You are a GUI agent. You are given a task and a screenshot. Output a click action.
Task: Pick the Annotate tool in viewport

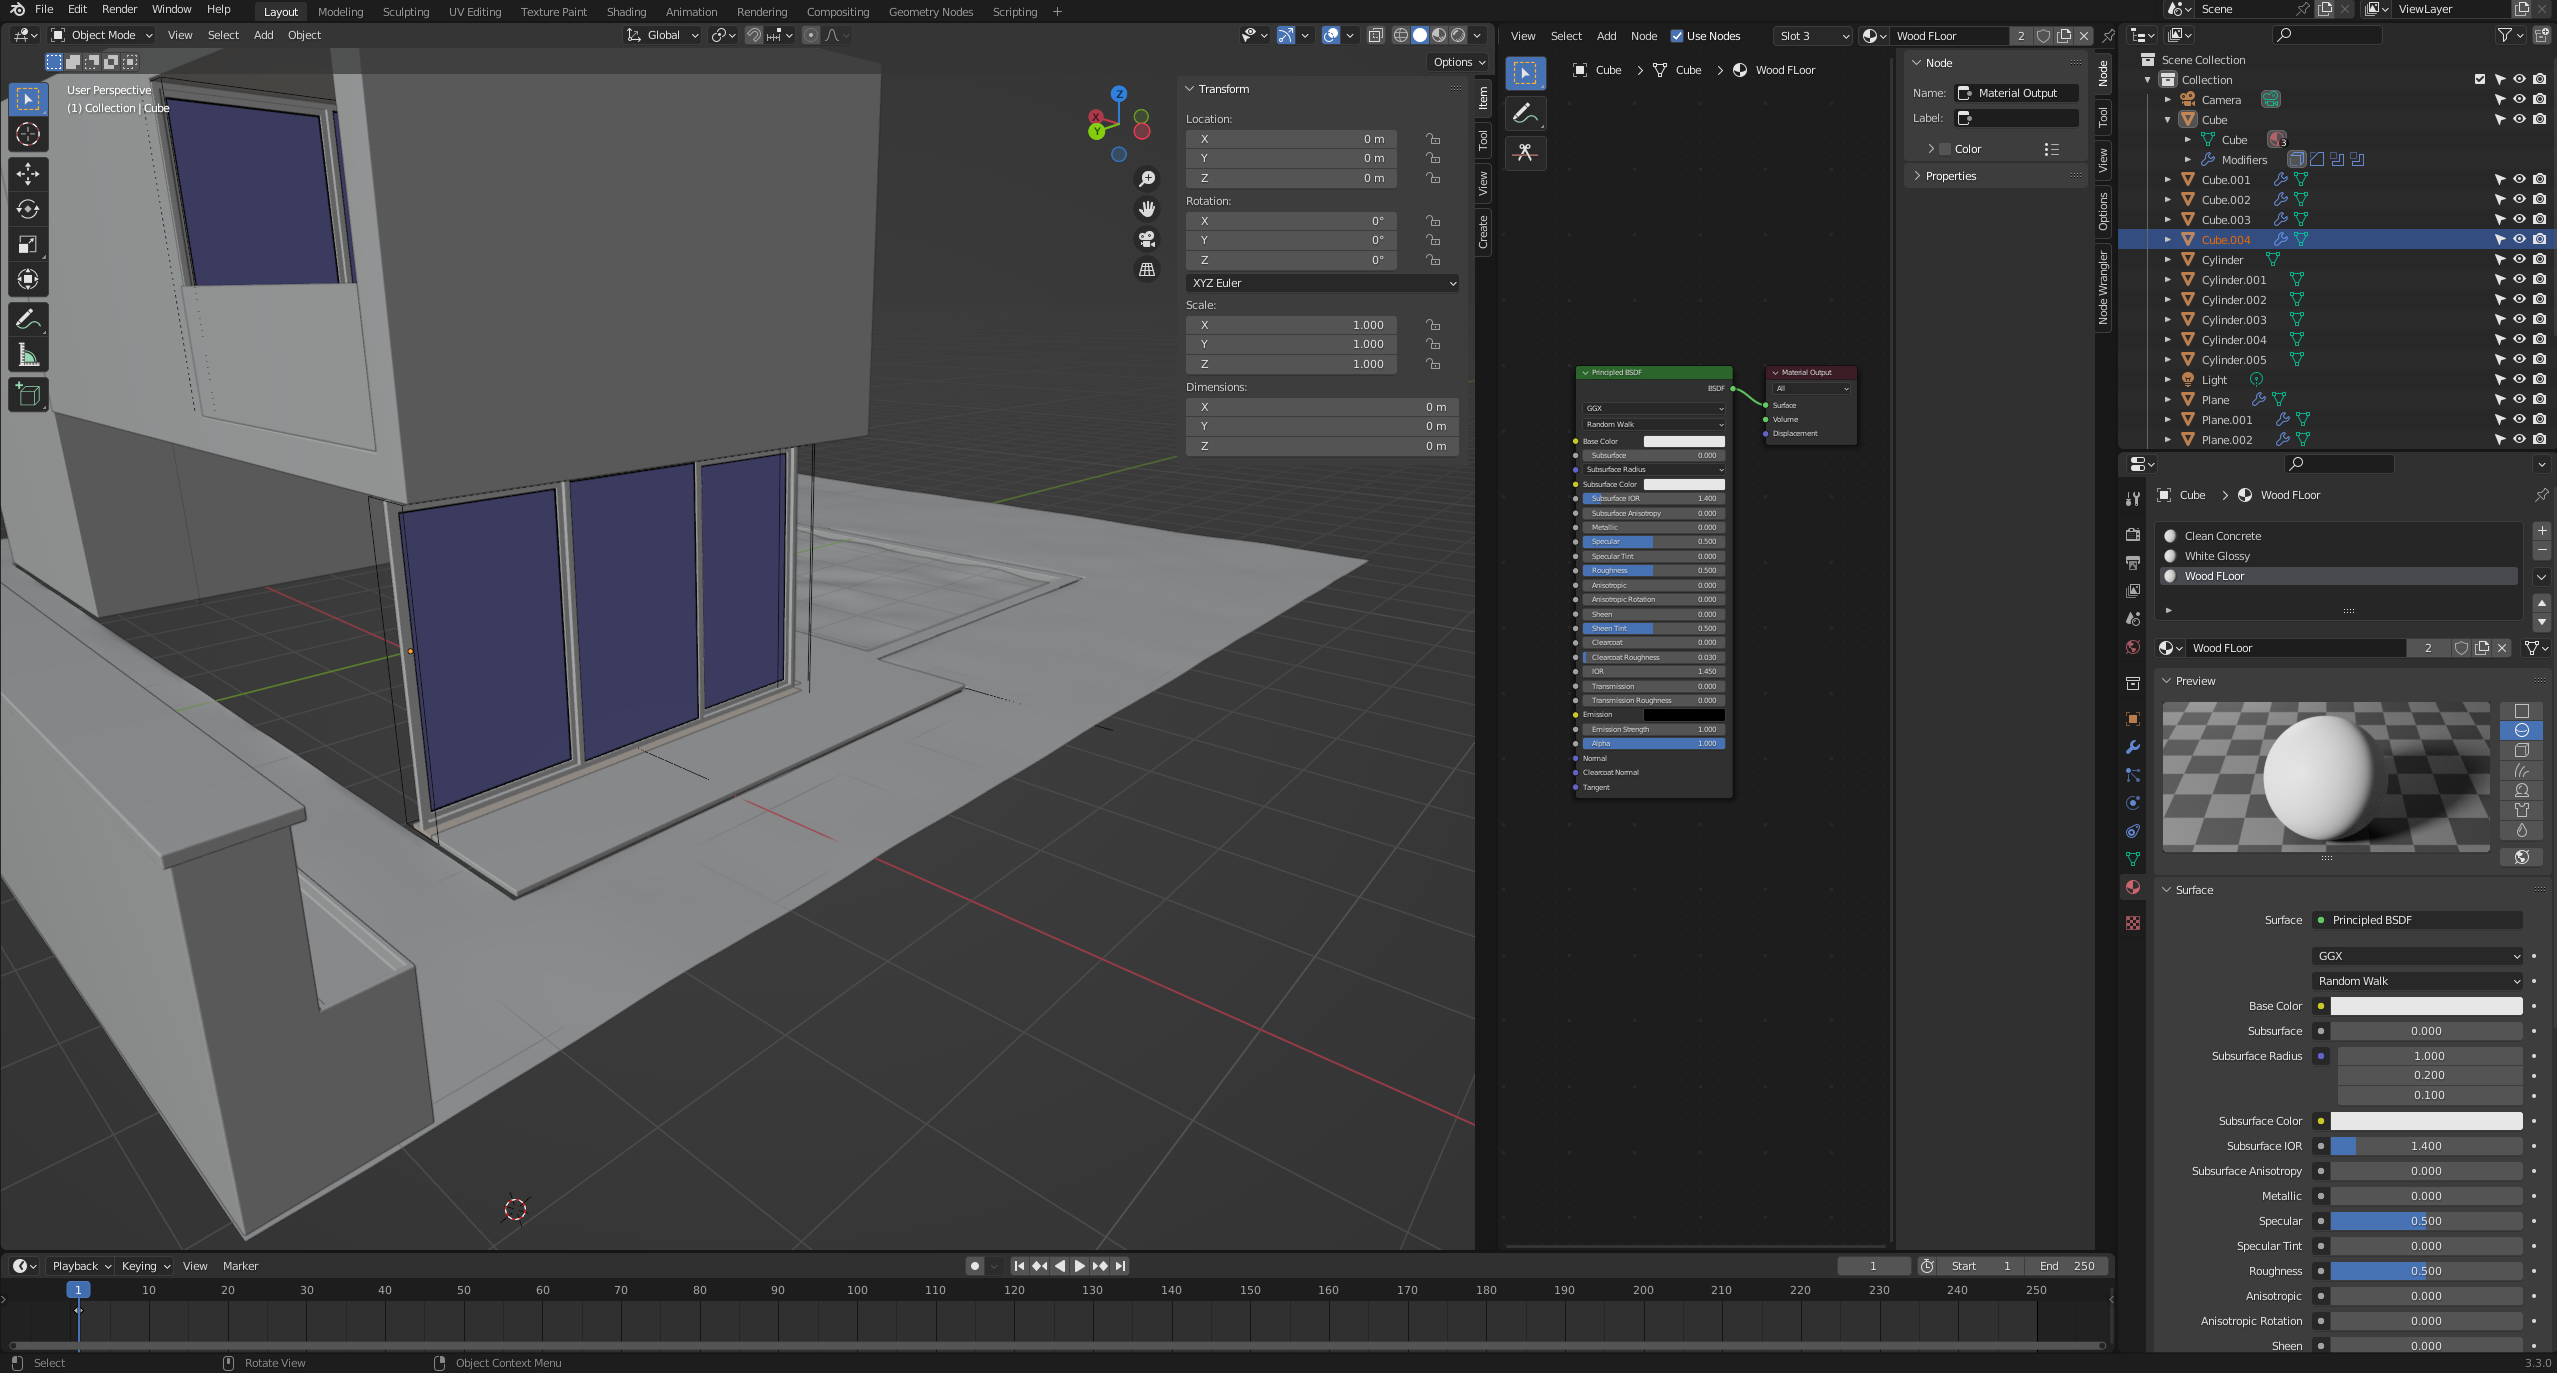[x=28, y=320]
